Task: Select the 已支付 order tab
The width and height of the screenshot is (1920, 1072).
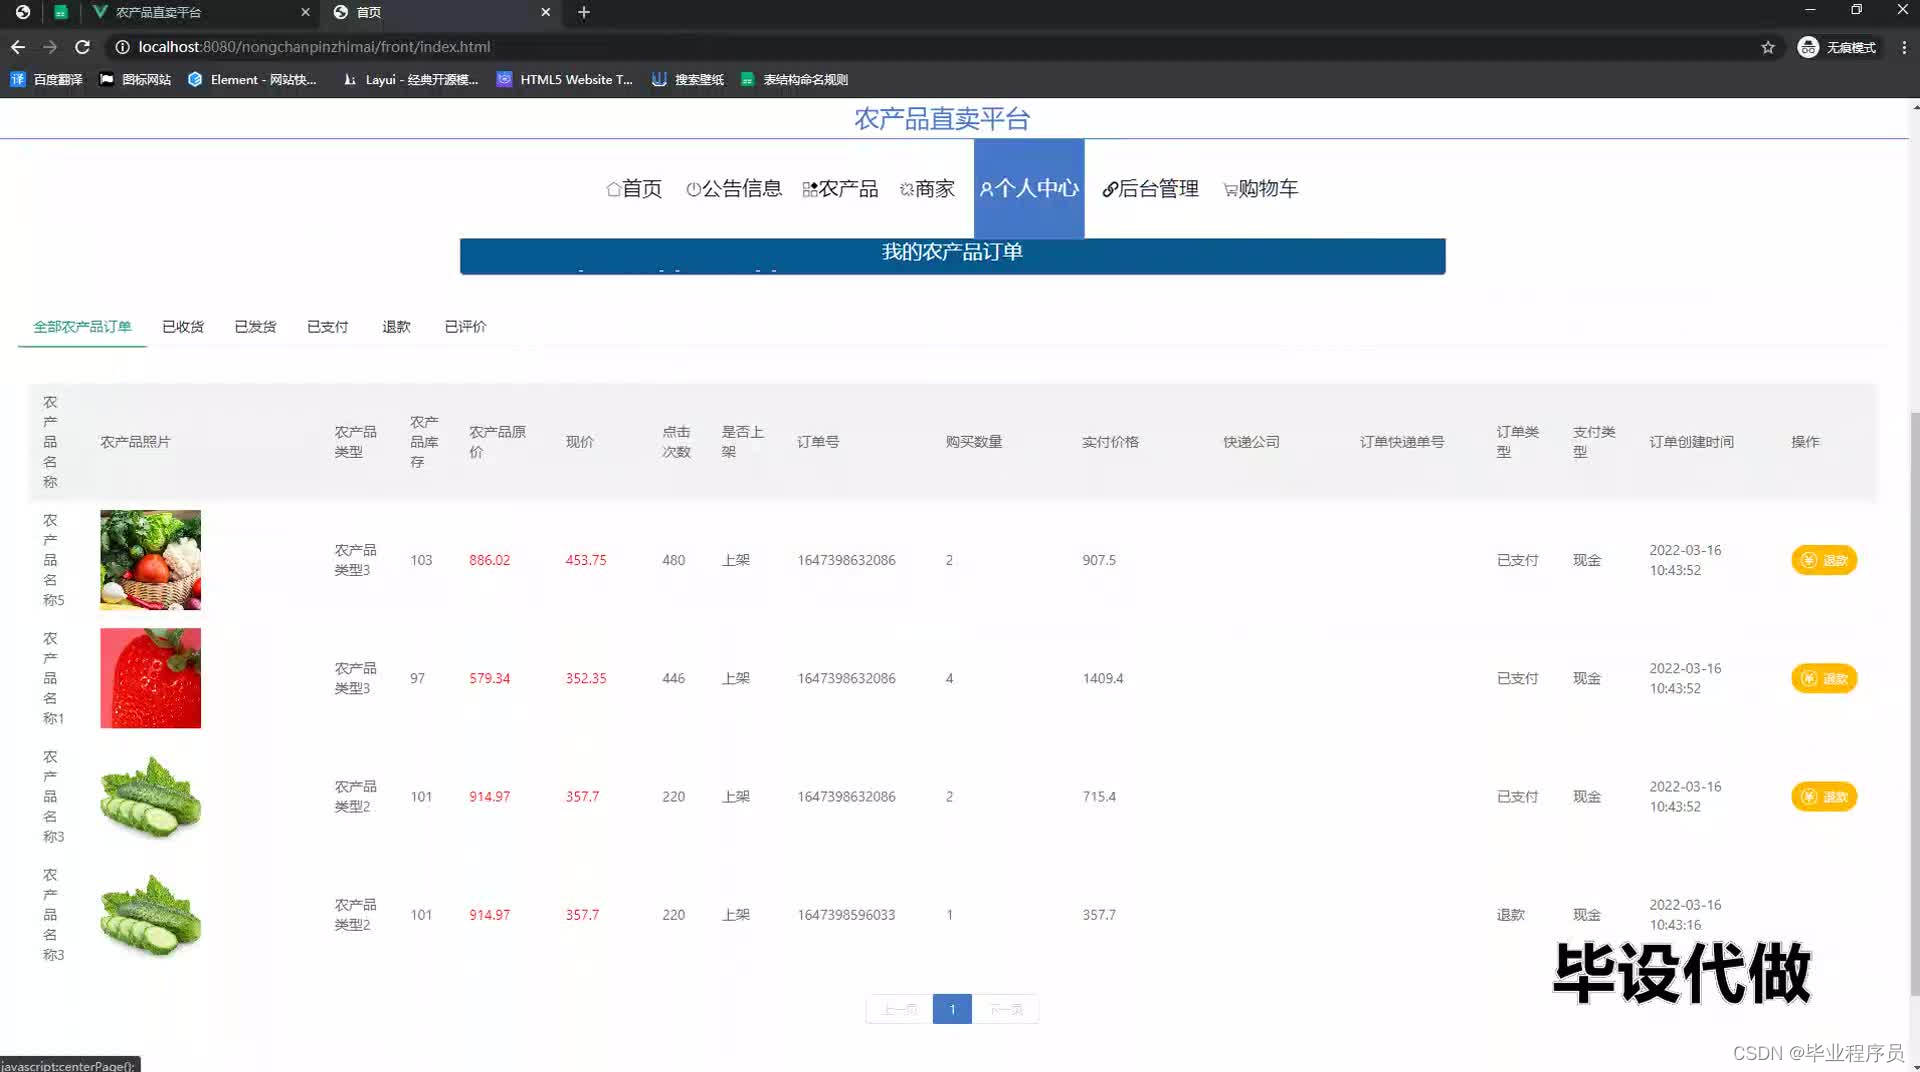Action: [327, 327]
